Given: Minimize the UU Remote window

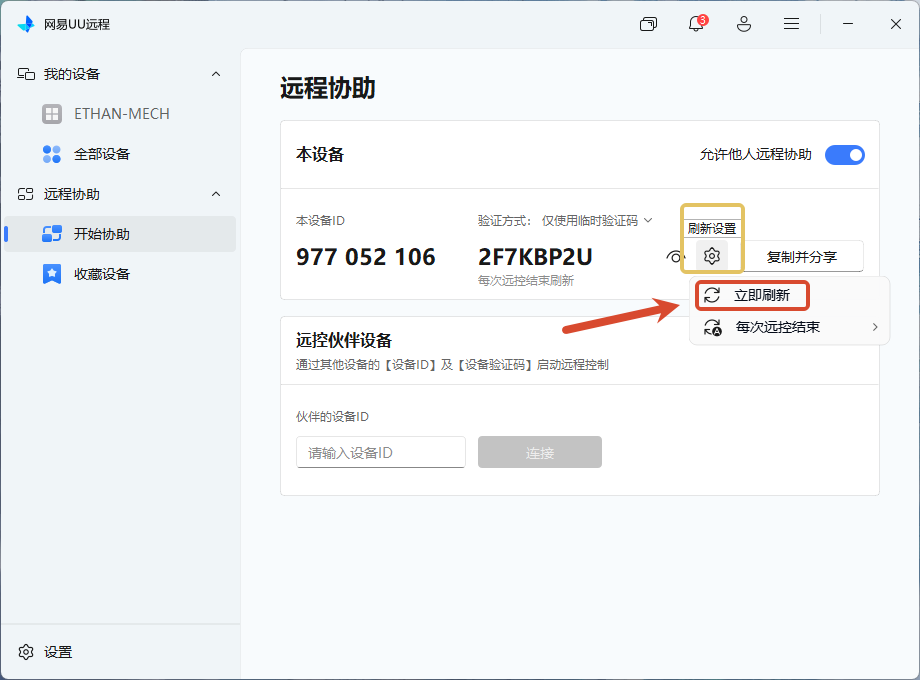Looking at the screenshot, I should tap(848, 24).
